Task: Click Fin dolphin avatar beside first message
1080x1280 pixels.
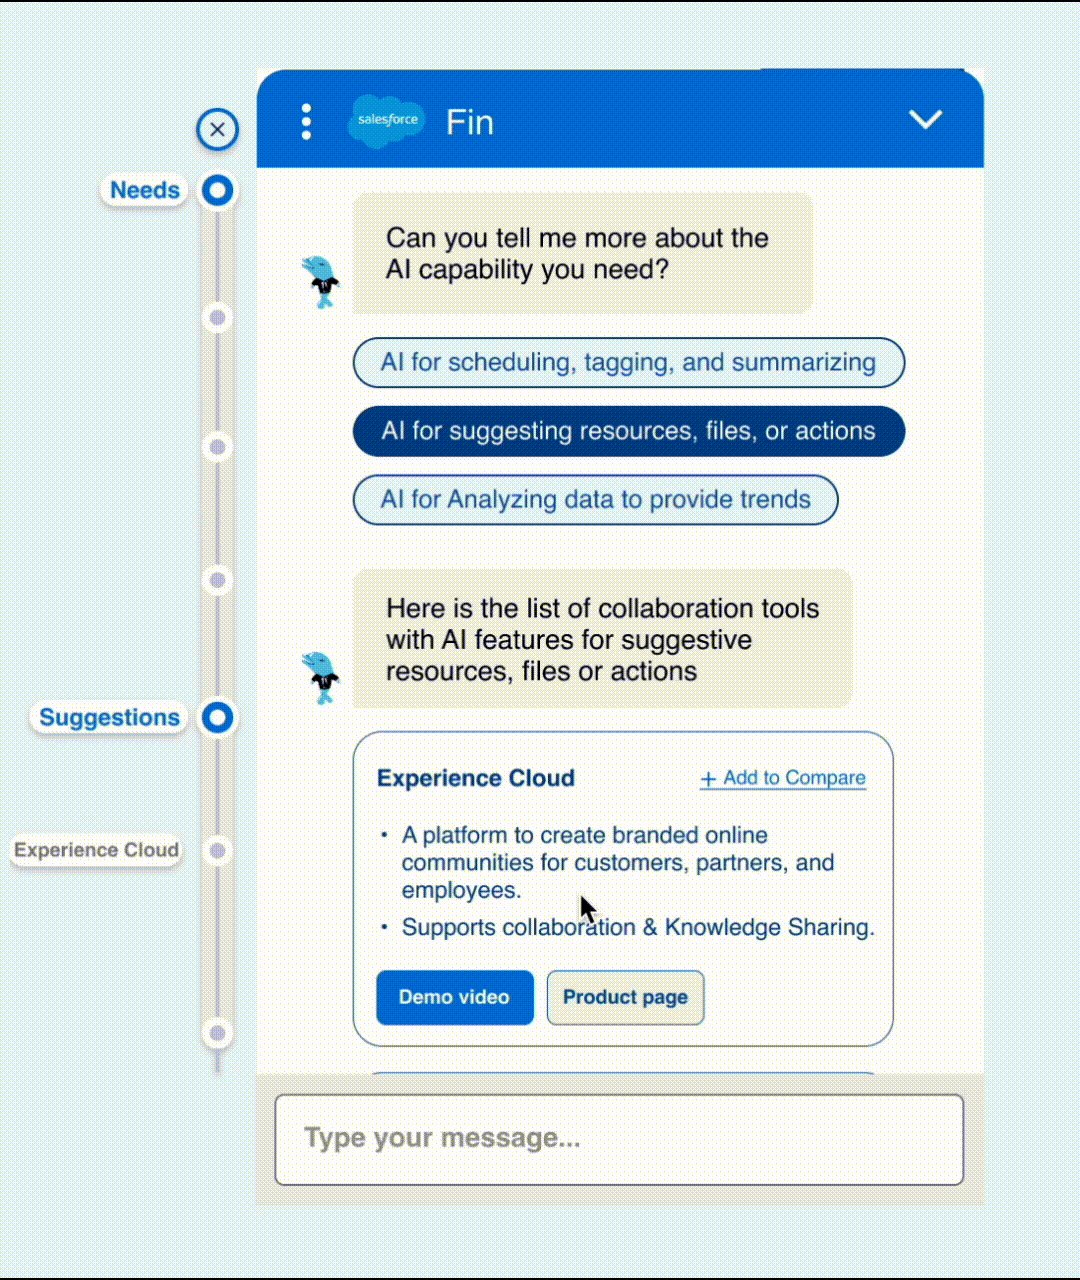Action: click(321, 281)
